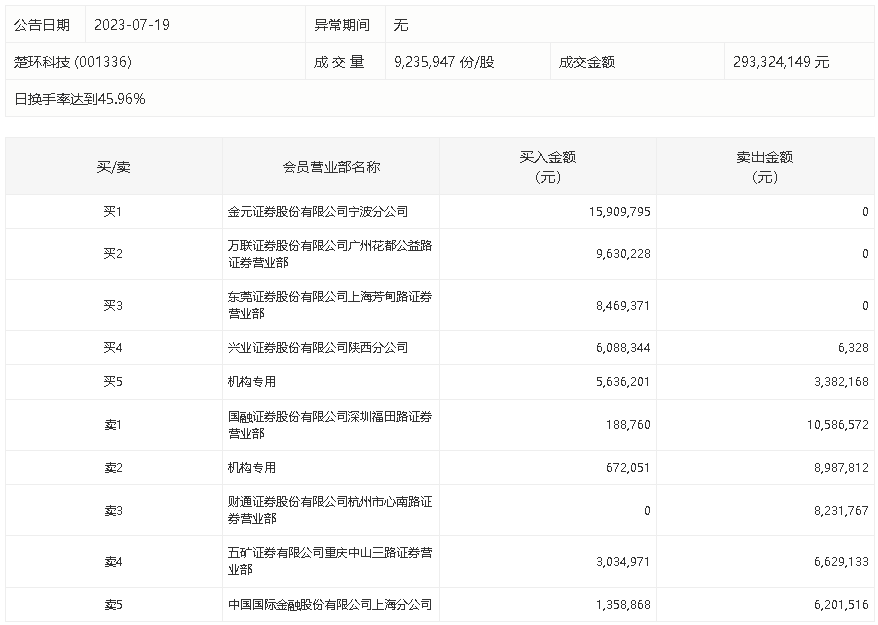
Task: Click the 买入金额 column header
Action: [x=547, y=167]
